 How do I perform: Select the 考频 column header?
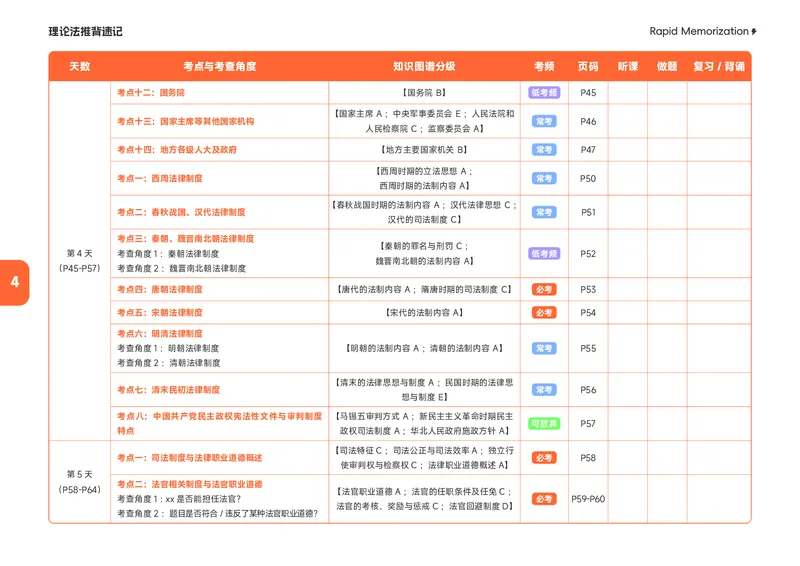point(544,66)
